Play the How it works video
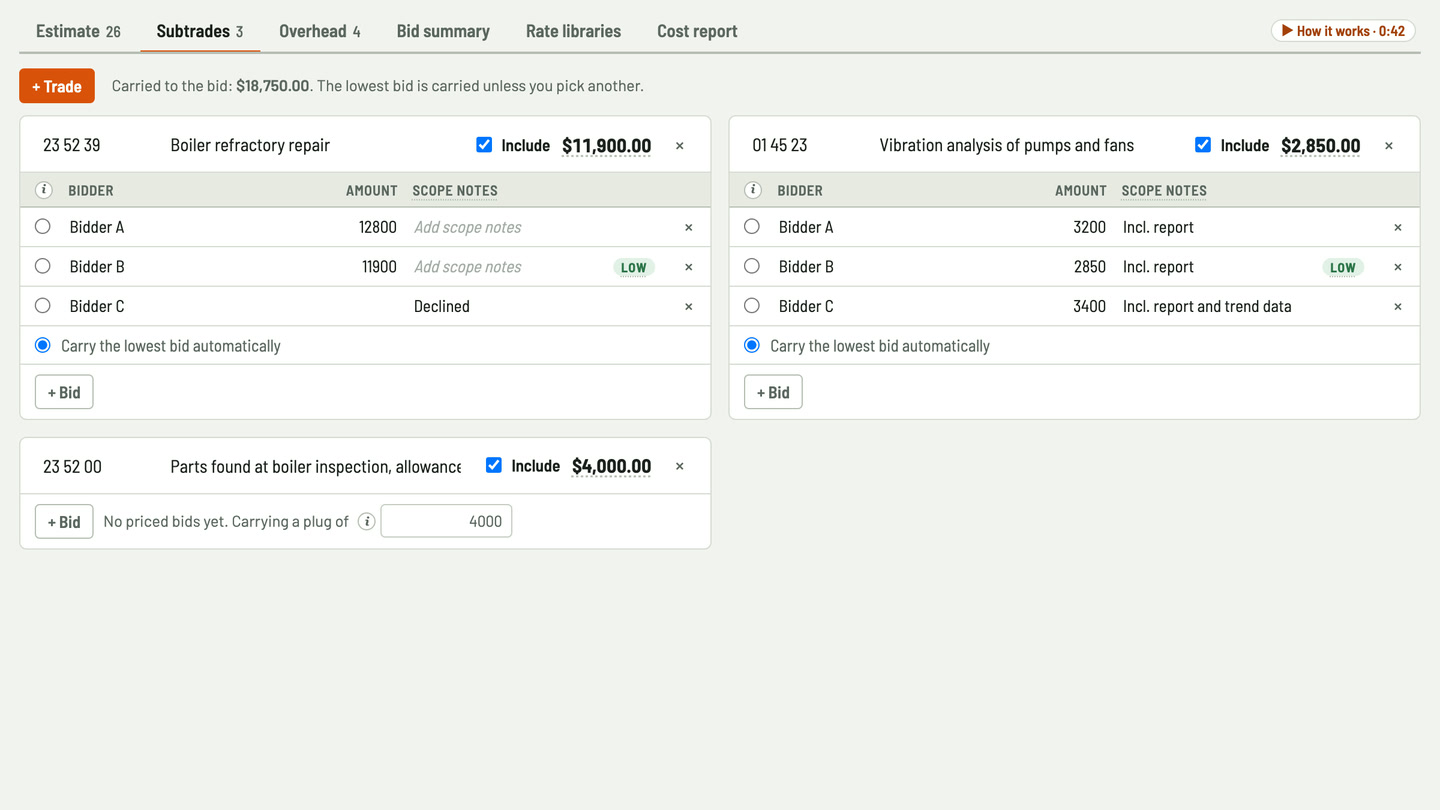Viewport: 1440px width, 810px height. [1343, 31]
